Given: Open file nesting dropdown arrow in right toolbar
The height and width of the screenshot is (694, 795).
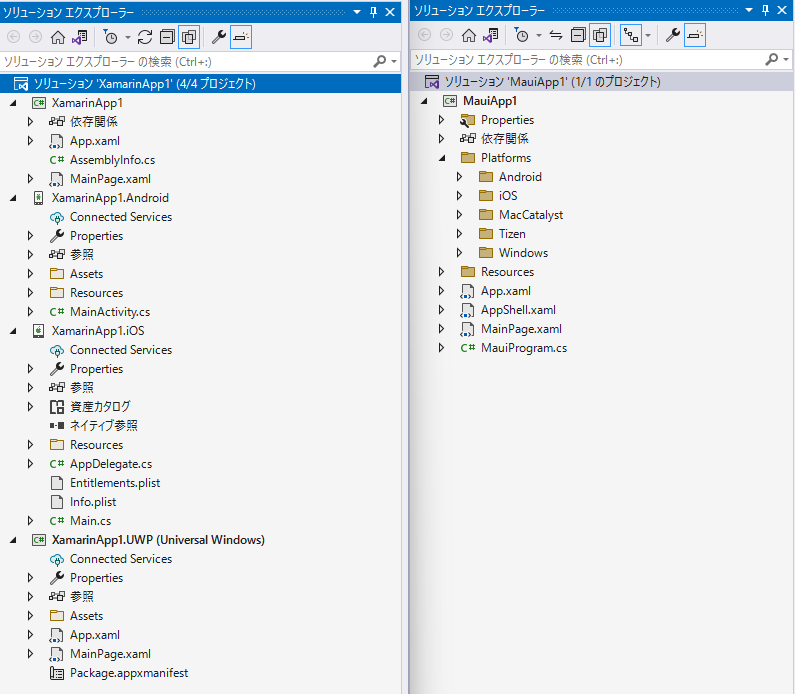Looking at the screenshot, I should pos(648,35).
